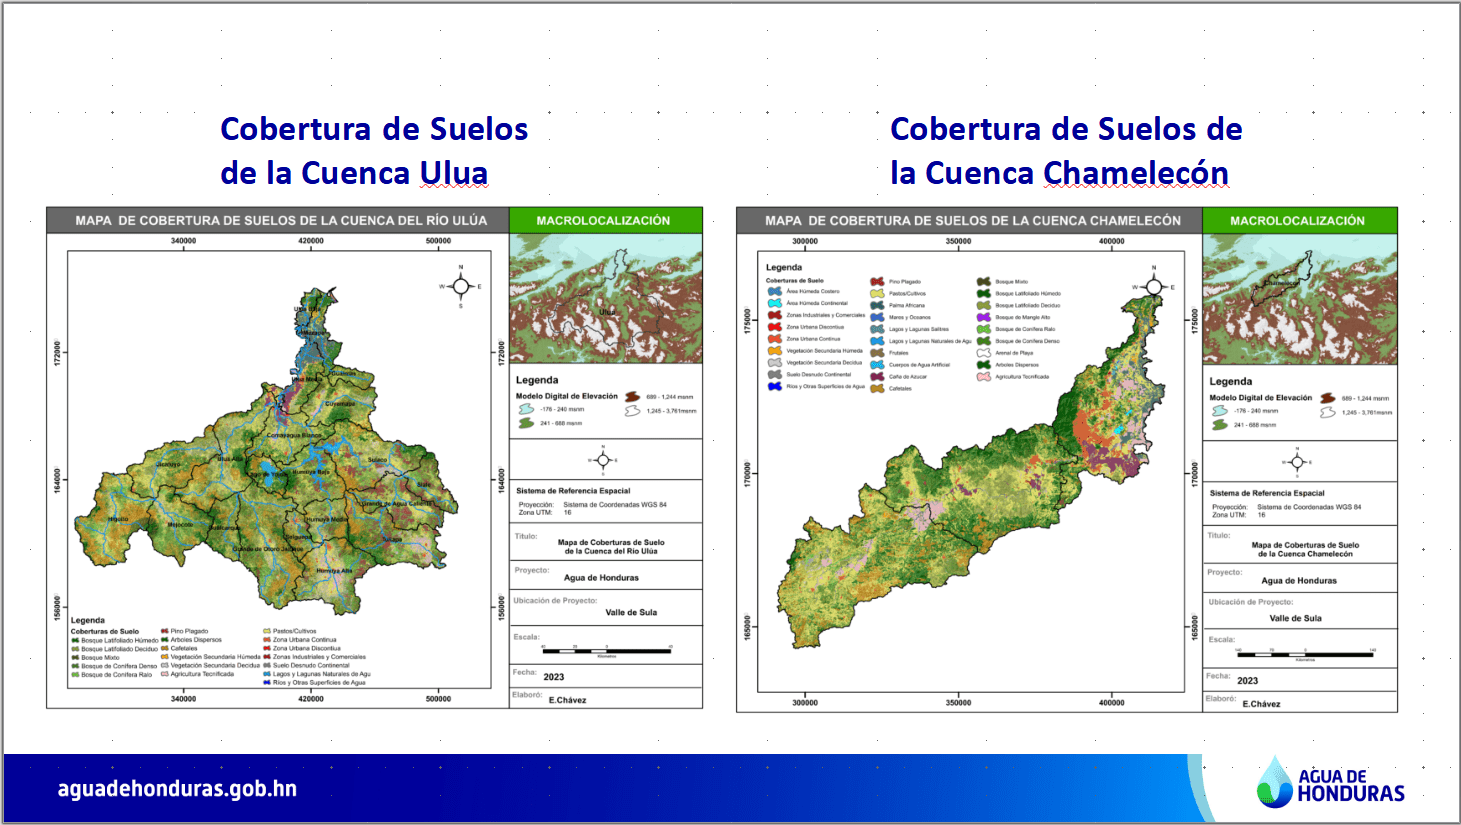
Task: Select the 'Cobertura de Suelos de la Cuenca Ulua' title
Action: (x=373, y=151)
